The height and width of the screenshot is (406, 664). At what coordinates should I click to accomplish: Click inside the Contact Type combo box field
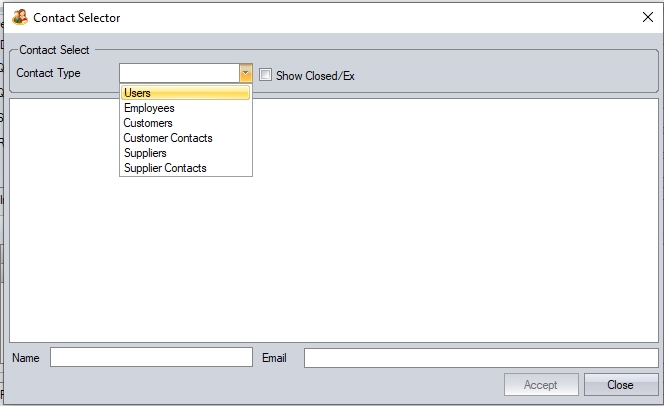180,73
